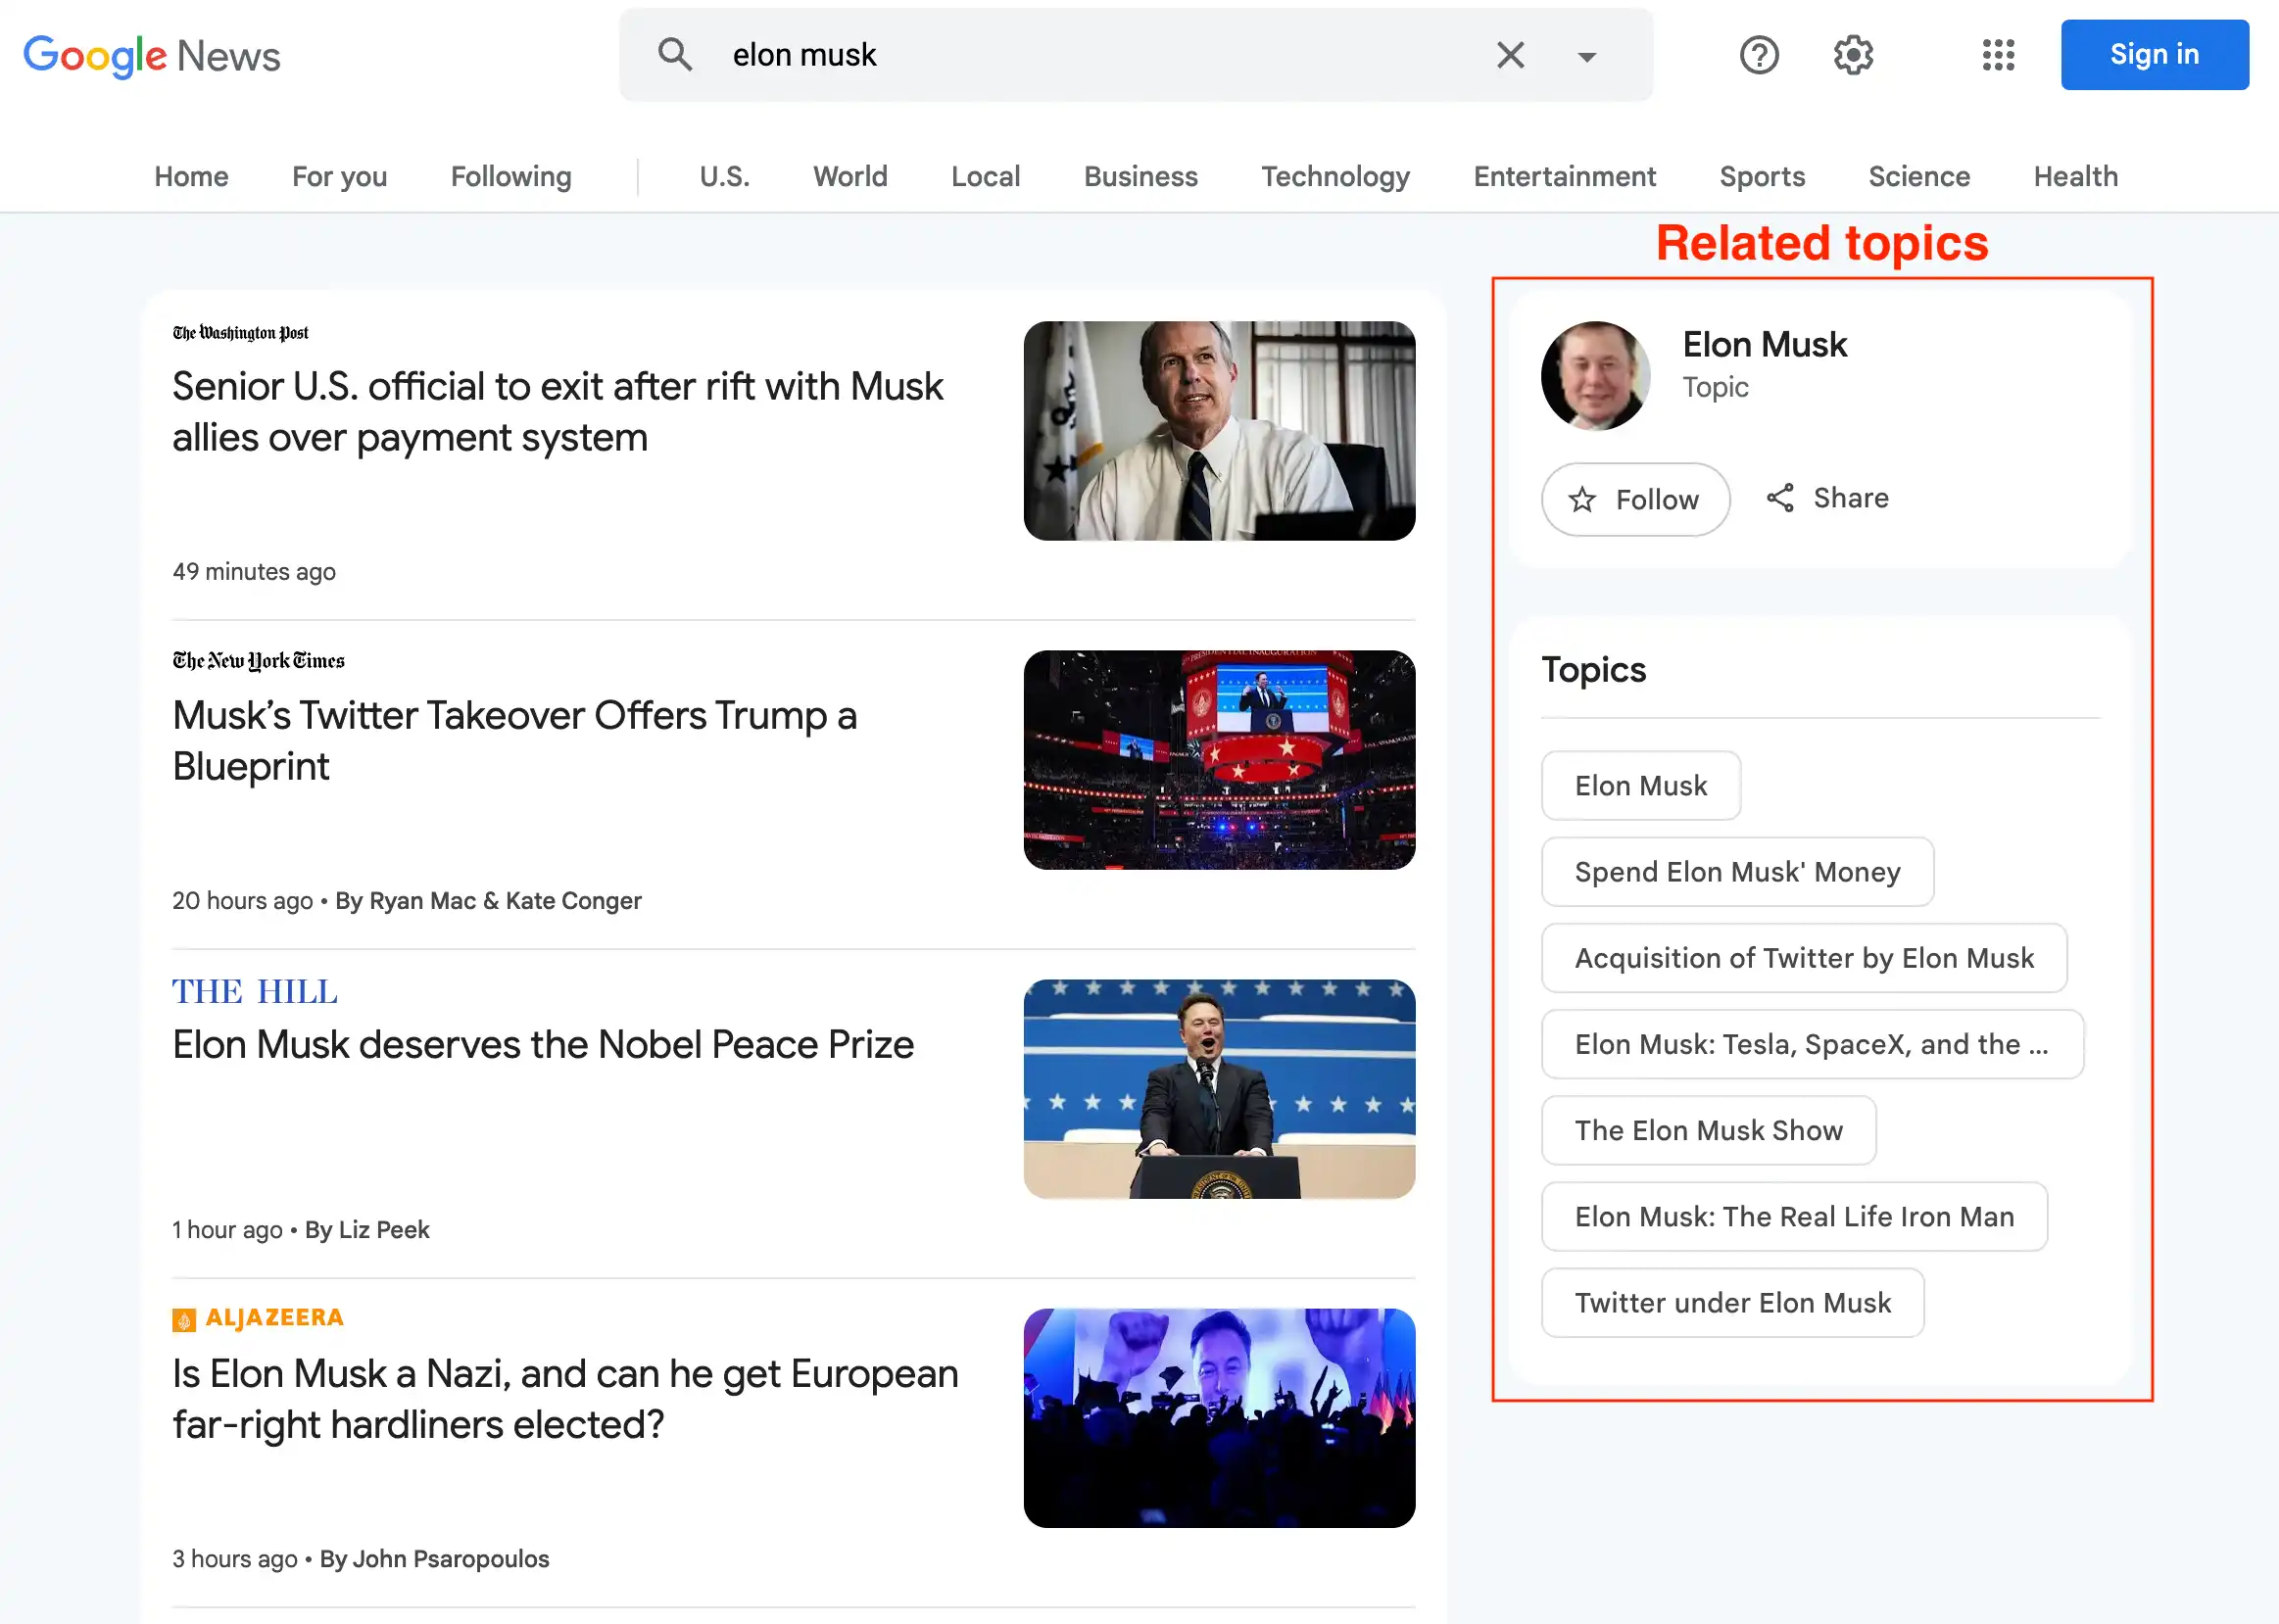Open Acquisition of Twitter by Elon Musk topic
This screenshot has height=1624, width=2279.
point(1804,958)
